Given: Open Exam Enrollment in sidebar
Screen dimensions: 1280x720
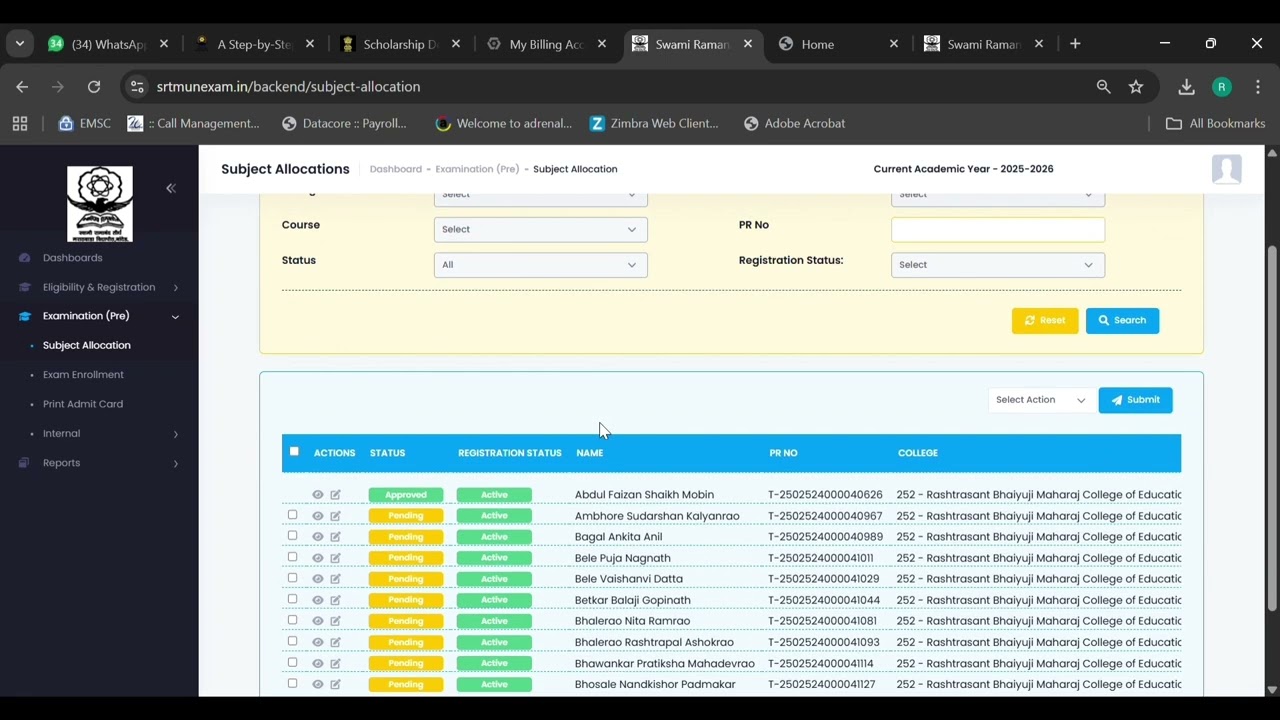Looking at the screenshot, I should pos(83,374).
